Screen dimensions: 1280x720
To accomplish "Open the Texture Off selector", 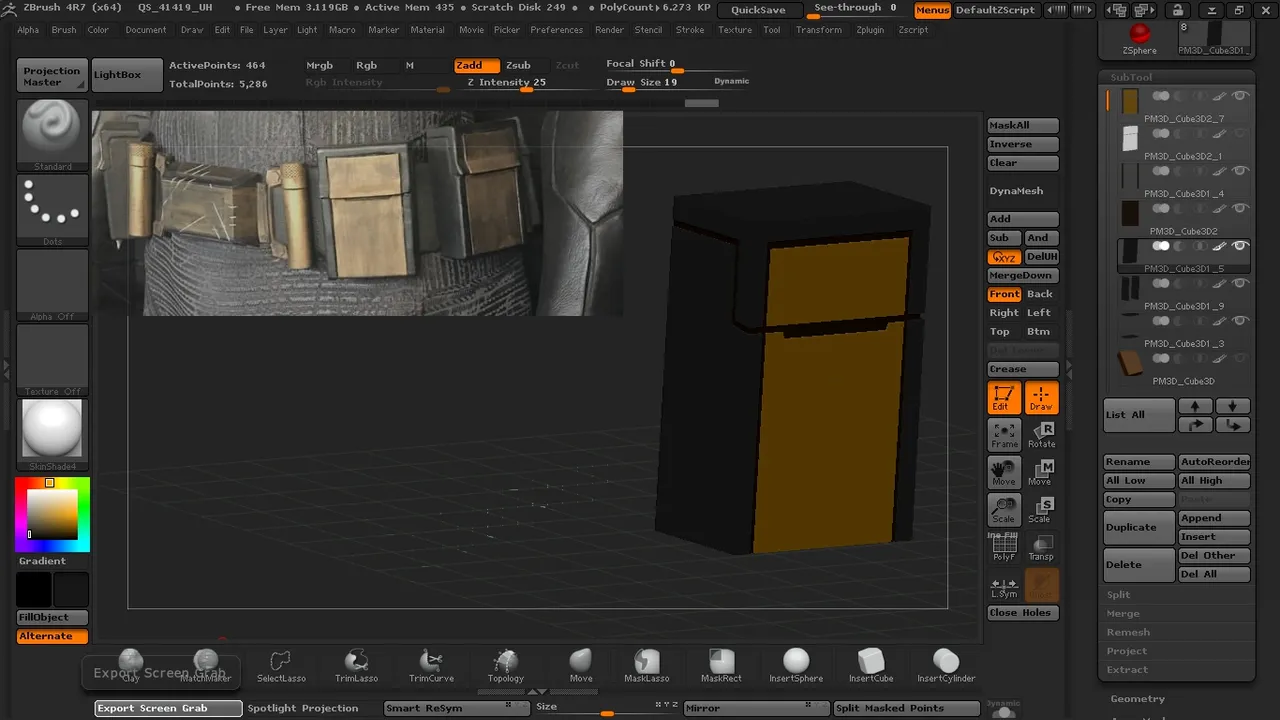I will (53, 360).
